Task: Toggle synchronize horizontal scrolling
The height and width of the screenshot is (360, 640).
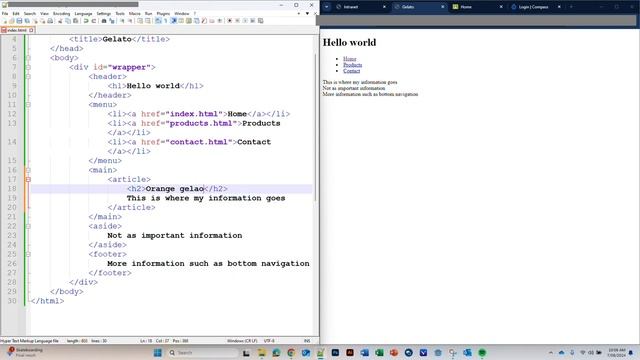Action: click(x=148, y=21)
